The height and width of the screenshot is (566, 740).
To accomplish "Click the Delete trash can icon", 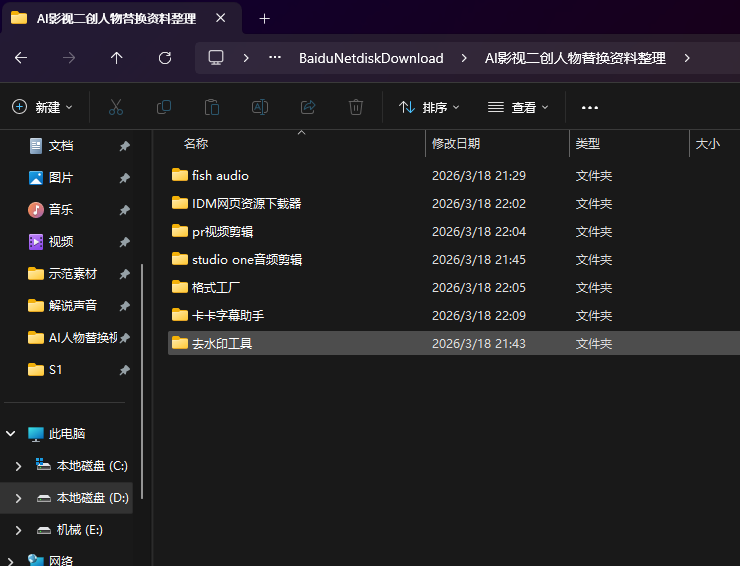I will [356, 107].
